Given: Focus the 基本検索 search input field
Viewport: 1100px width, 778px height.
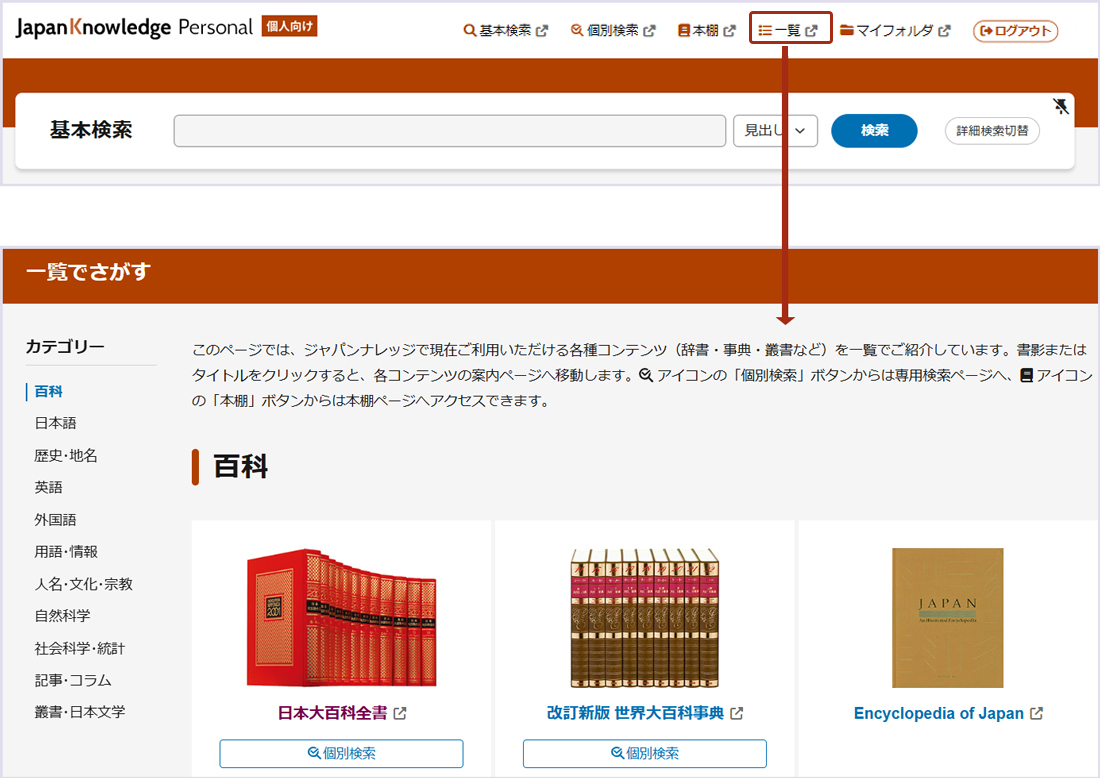Looking at the screenshot, I should coord(450,130).
